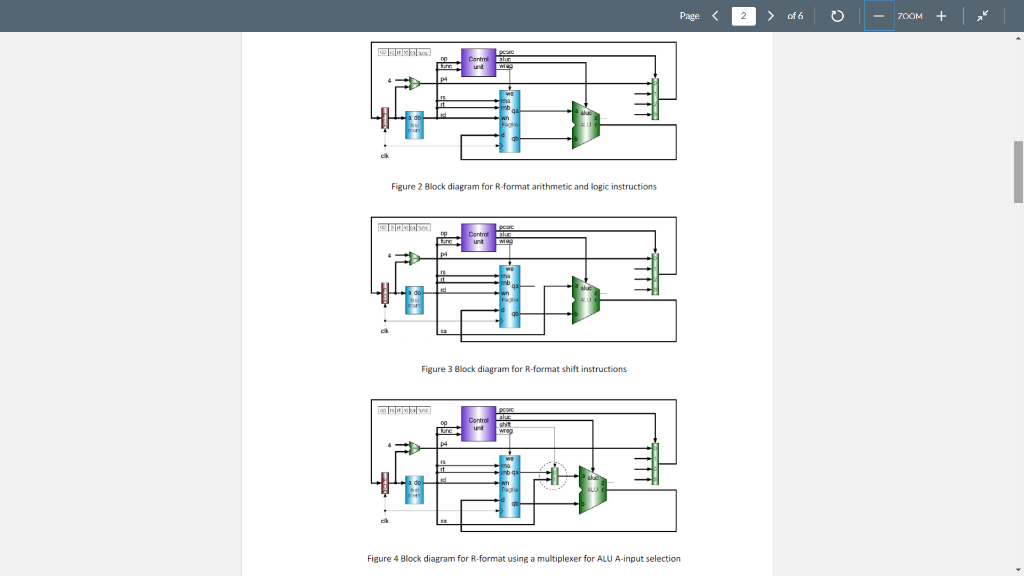The height and width of the screenshot is (576, 1024).
Task: Click the Control unit block in Figure 2
Action: [477, 63]
